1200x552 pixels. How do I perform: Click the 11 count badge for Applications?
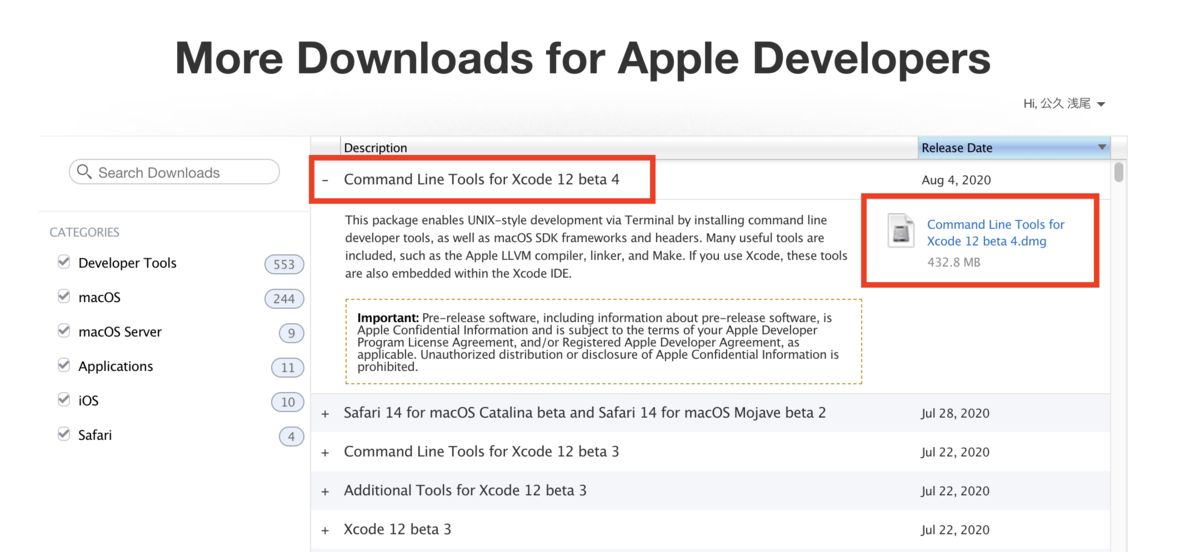[x=288, y=367]
